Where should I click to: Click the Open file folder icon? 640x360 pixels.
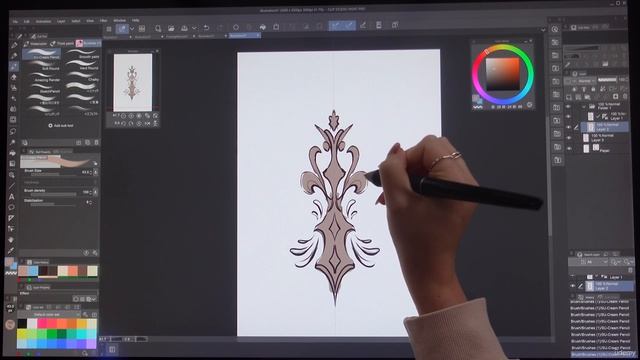tap(171, 28)
